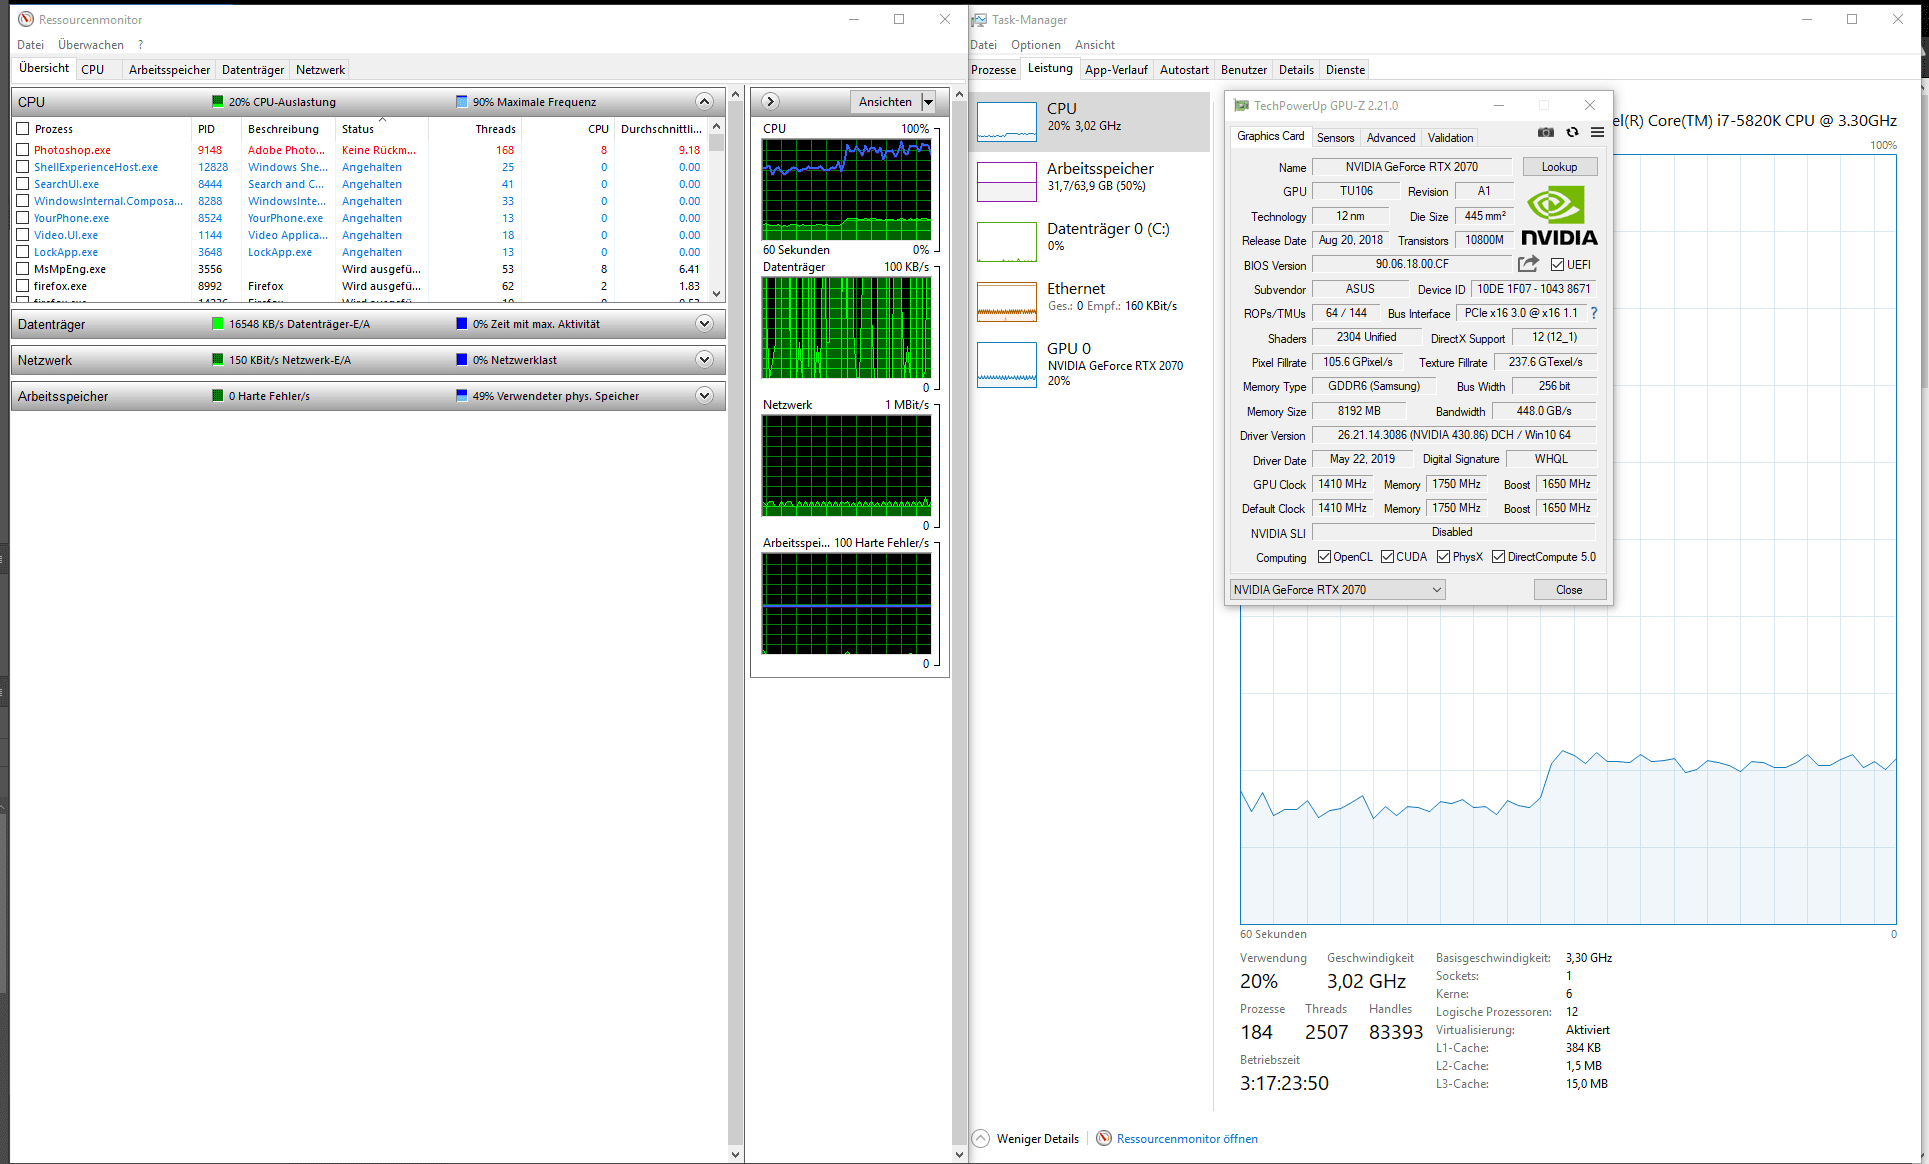
Task: Tick the select-all Prozess header checkbox
Action: 22,129
